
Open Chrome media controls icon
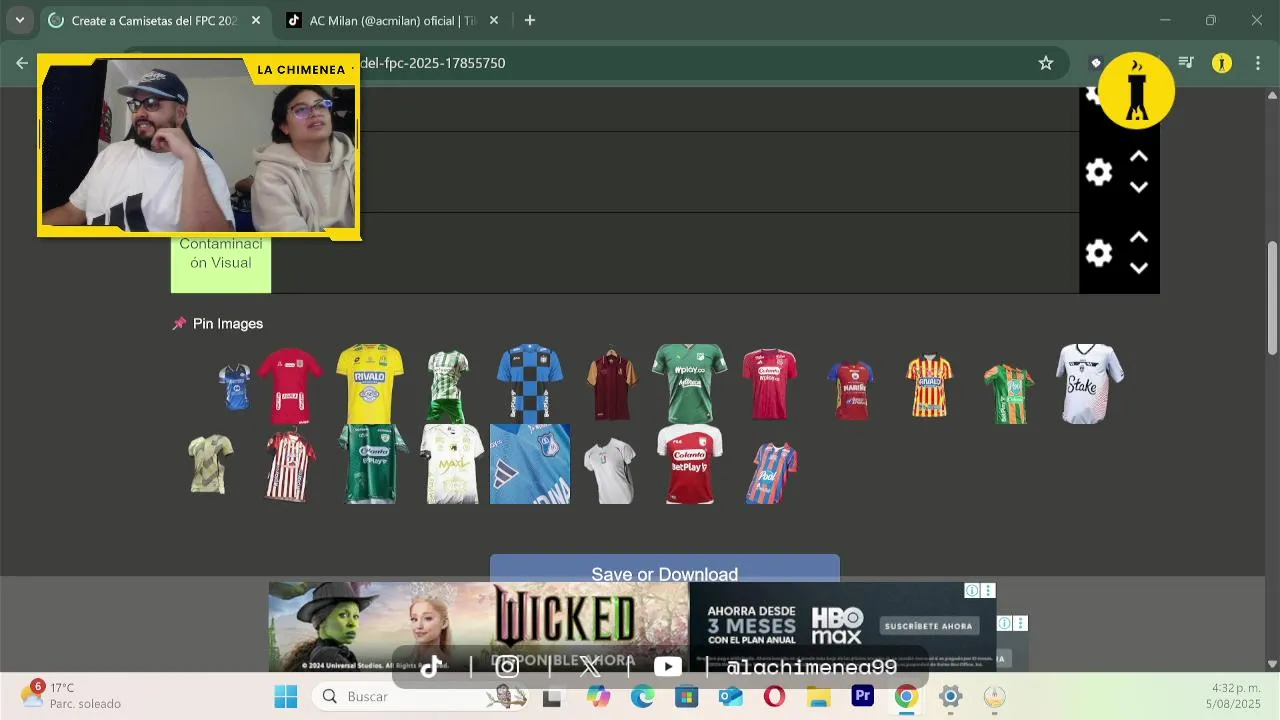[x=1186, y=63]
